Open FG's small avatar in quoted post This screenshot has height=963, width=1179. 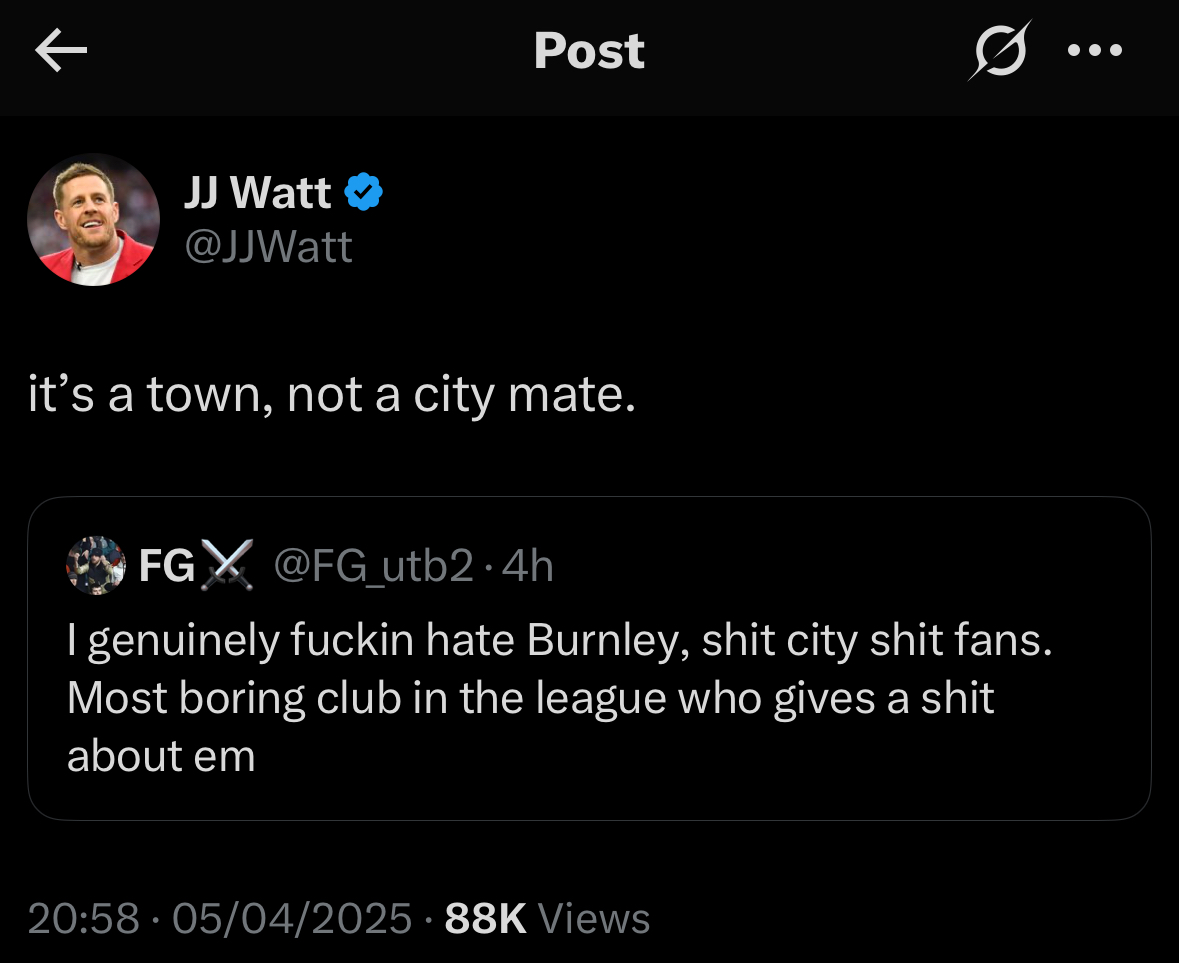tap(96, 566)
